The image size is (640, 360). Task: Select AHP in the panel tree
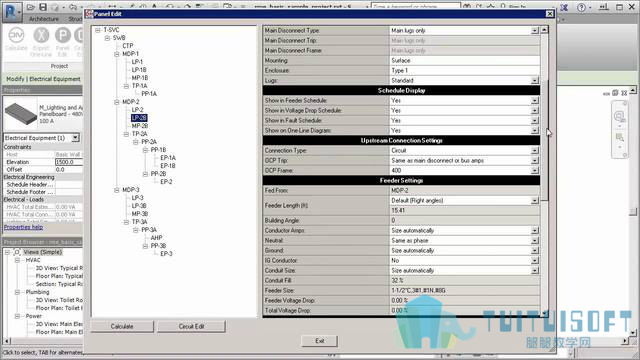(156, 238)
